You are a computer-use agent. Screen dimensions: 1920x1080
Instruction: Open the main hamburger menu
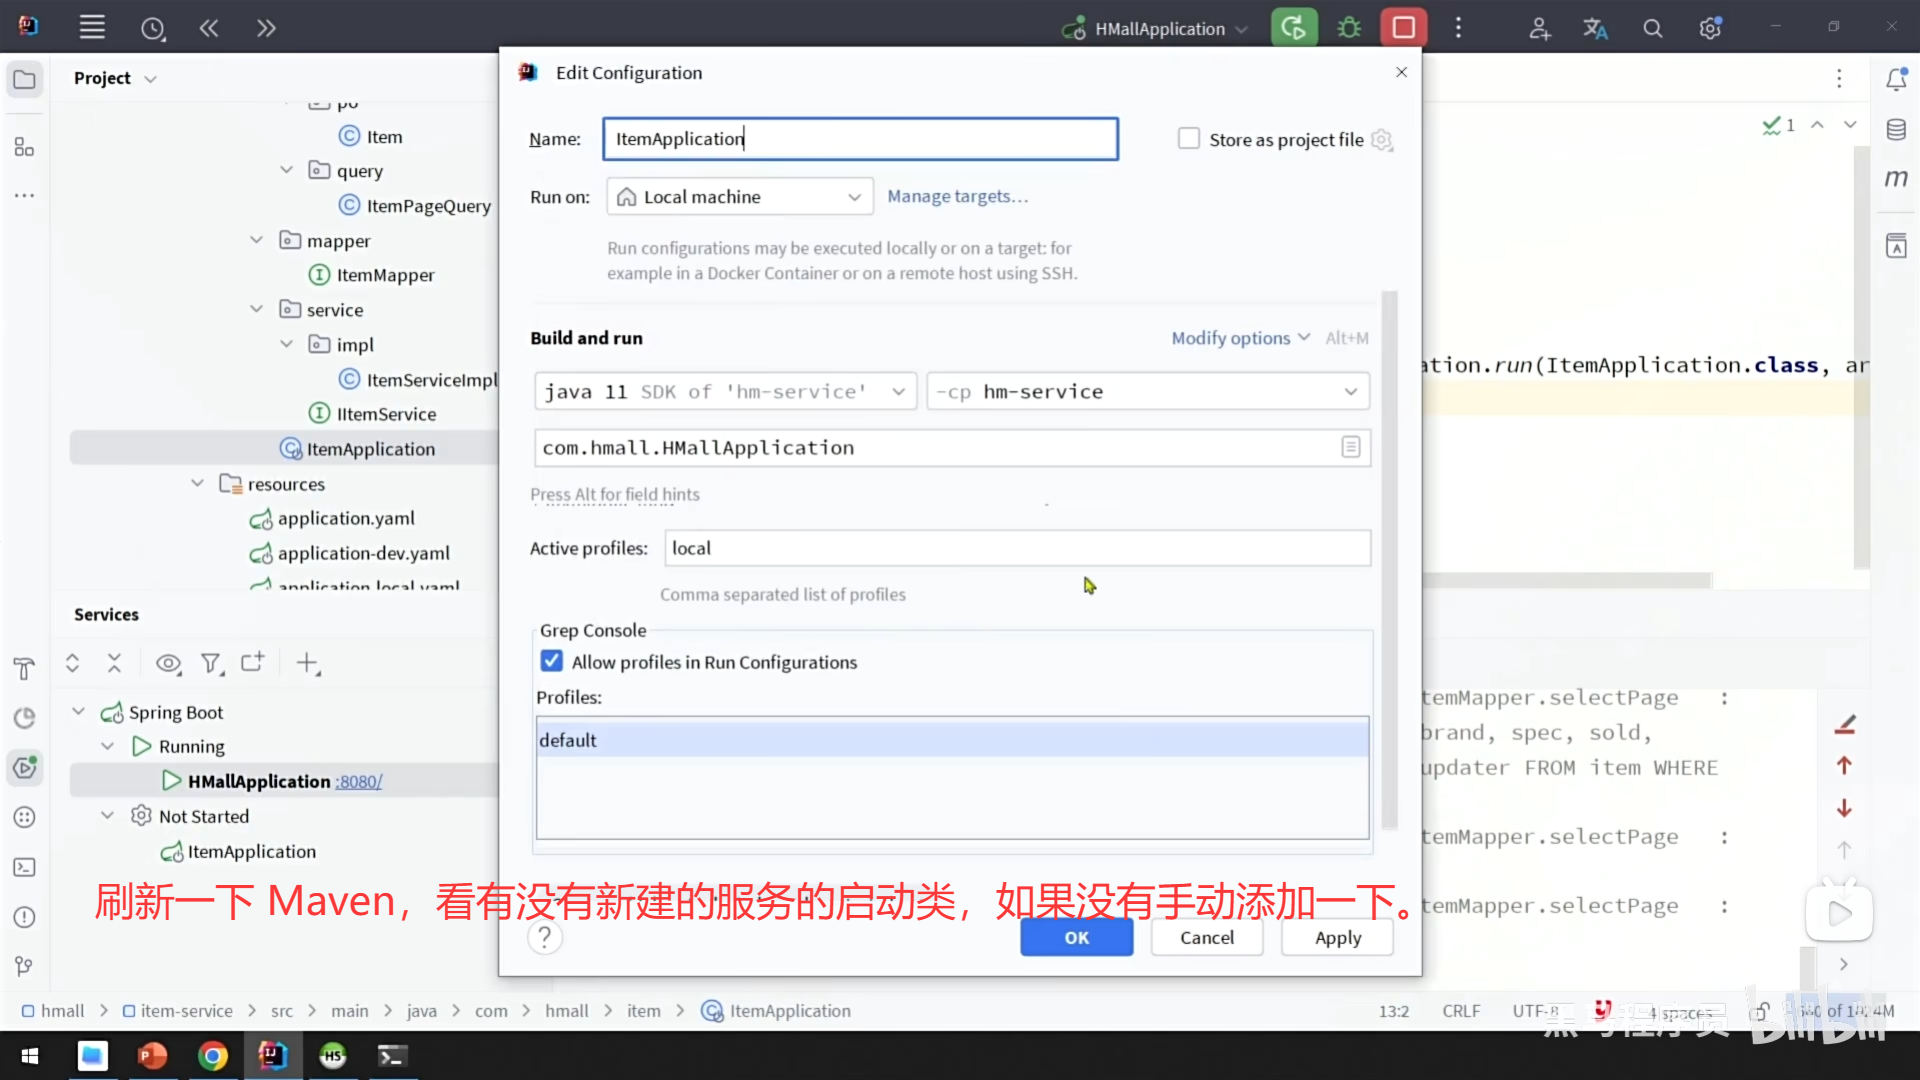coord(92,28)
